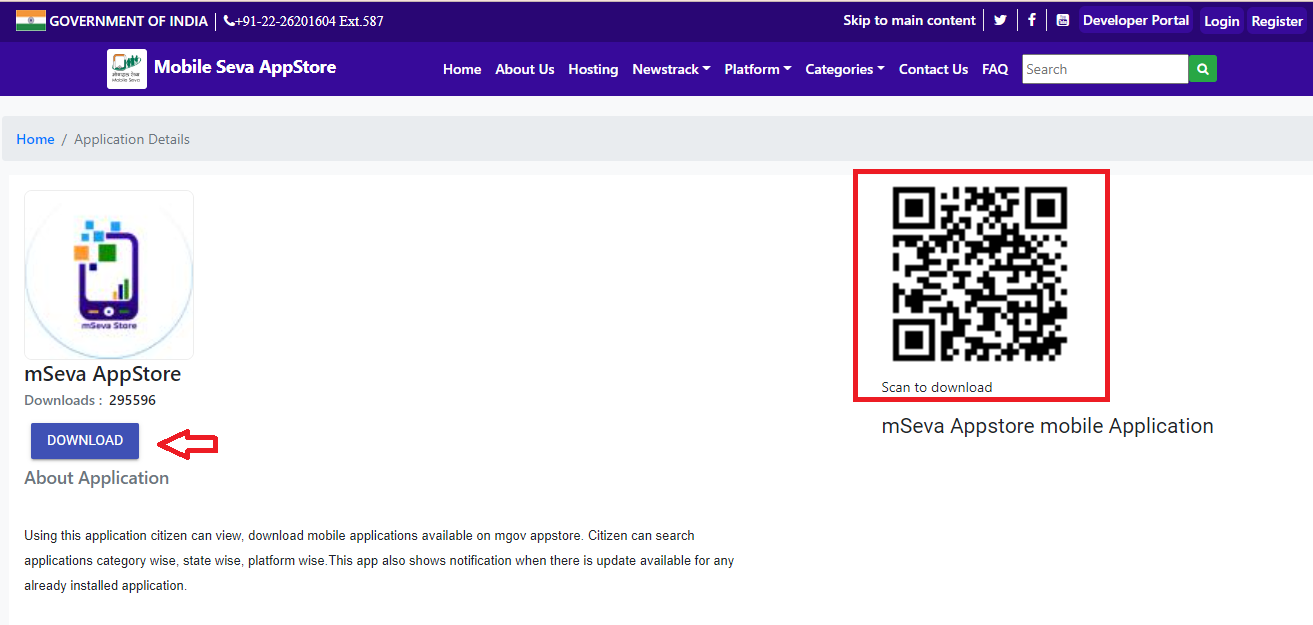Click the Home breadcrumb link
Image resolution: width=1313 pixels, height=625 pixels.
click(35, 139)
